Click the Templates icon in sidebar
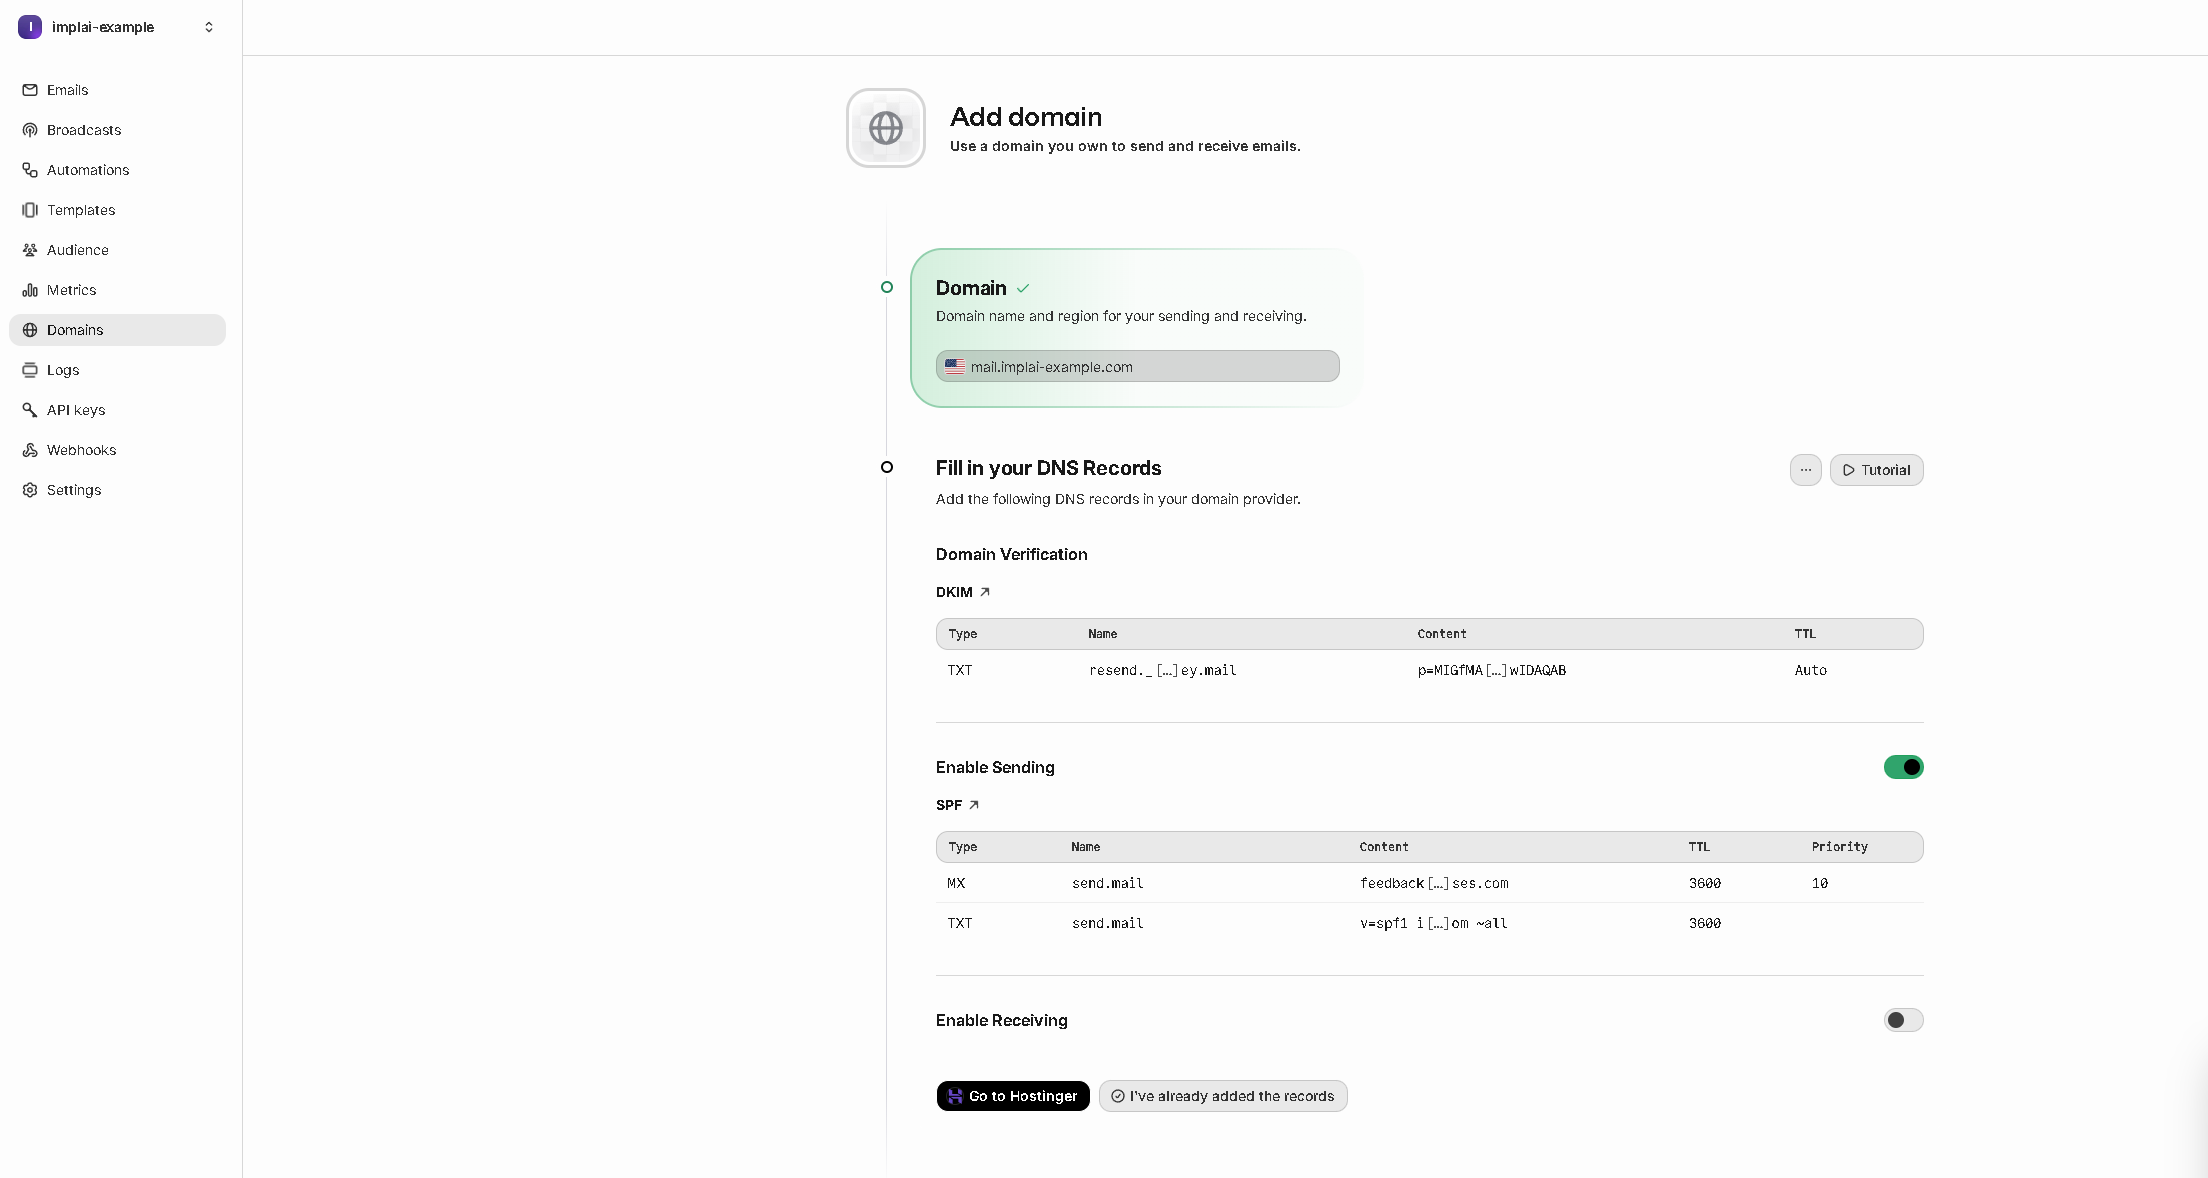Screen dimensions: 2208x1178 point(30,210)
